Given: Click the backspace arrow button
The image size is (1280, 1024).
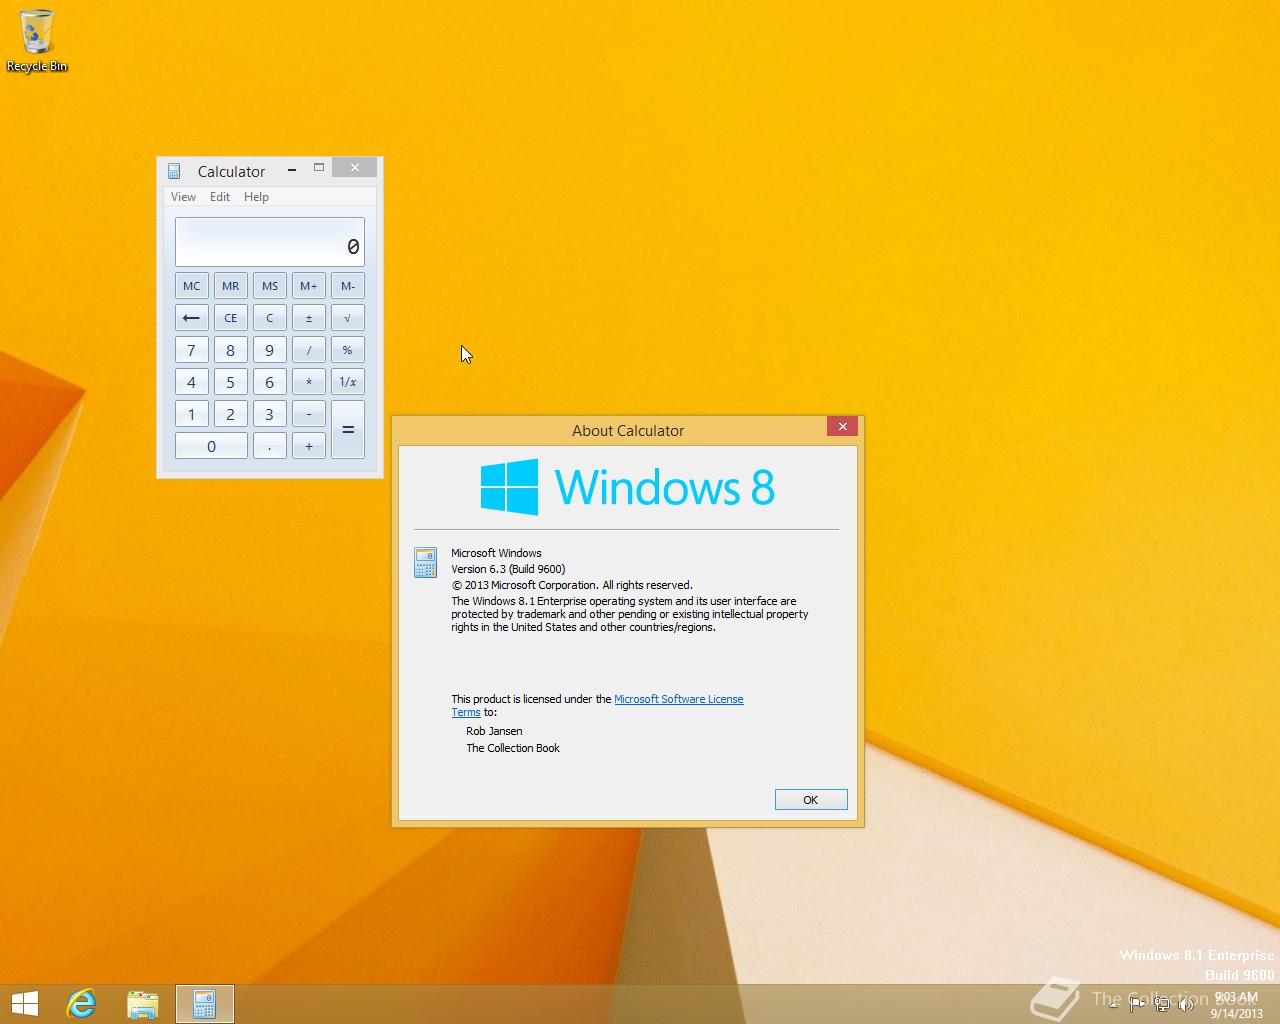Looking at the screenshot, I should (x=192, y=318).
